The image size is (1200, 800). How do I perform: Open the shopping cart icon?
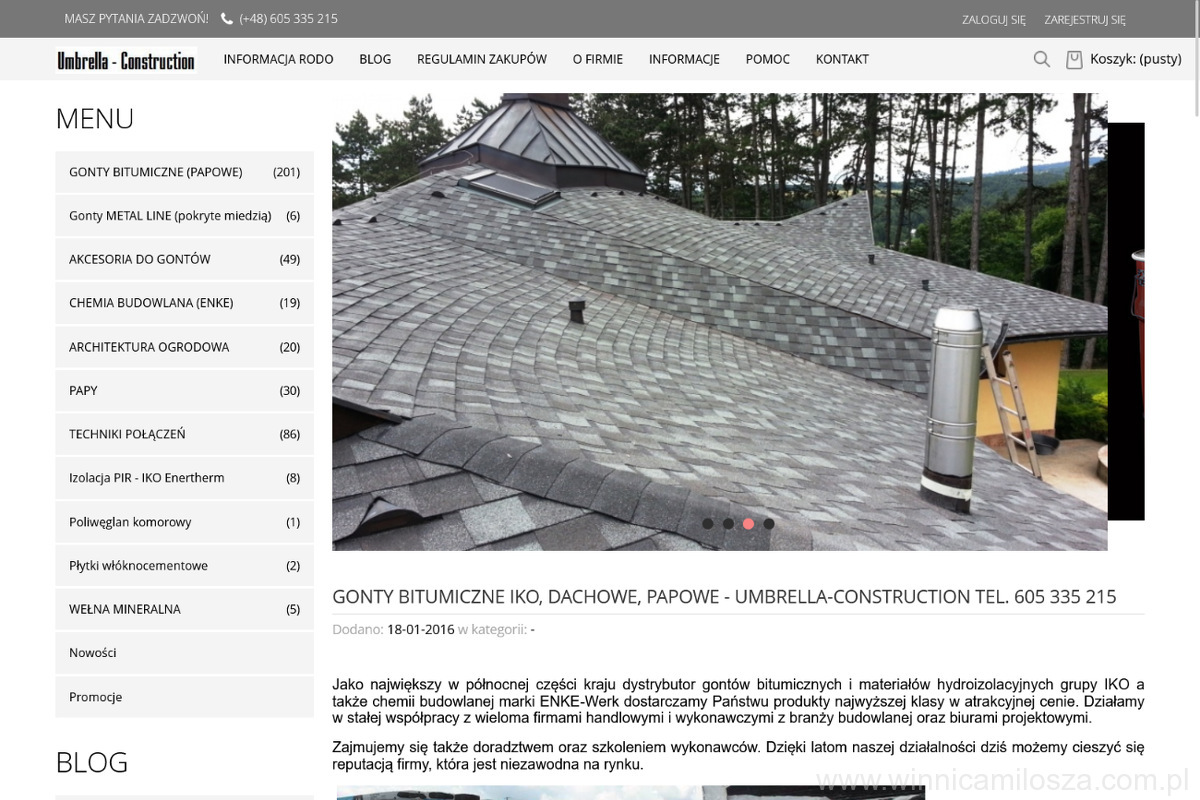coord(1074,59)
